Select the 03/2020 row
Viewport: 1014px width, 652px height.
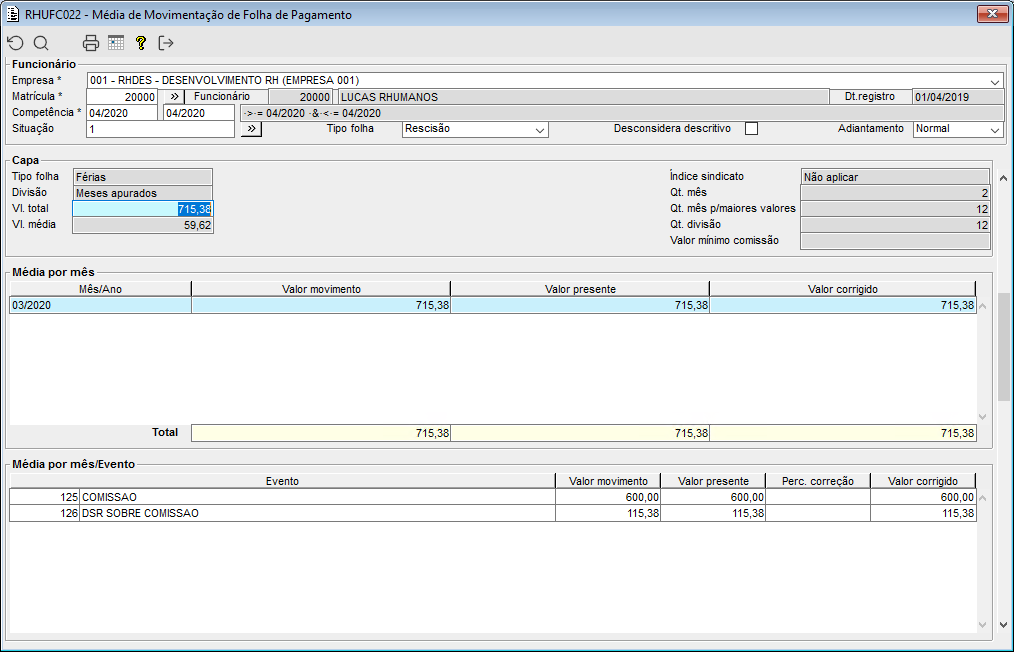click(x=493, y=305)
